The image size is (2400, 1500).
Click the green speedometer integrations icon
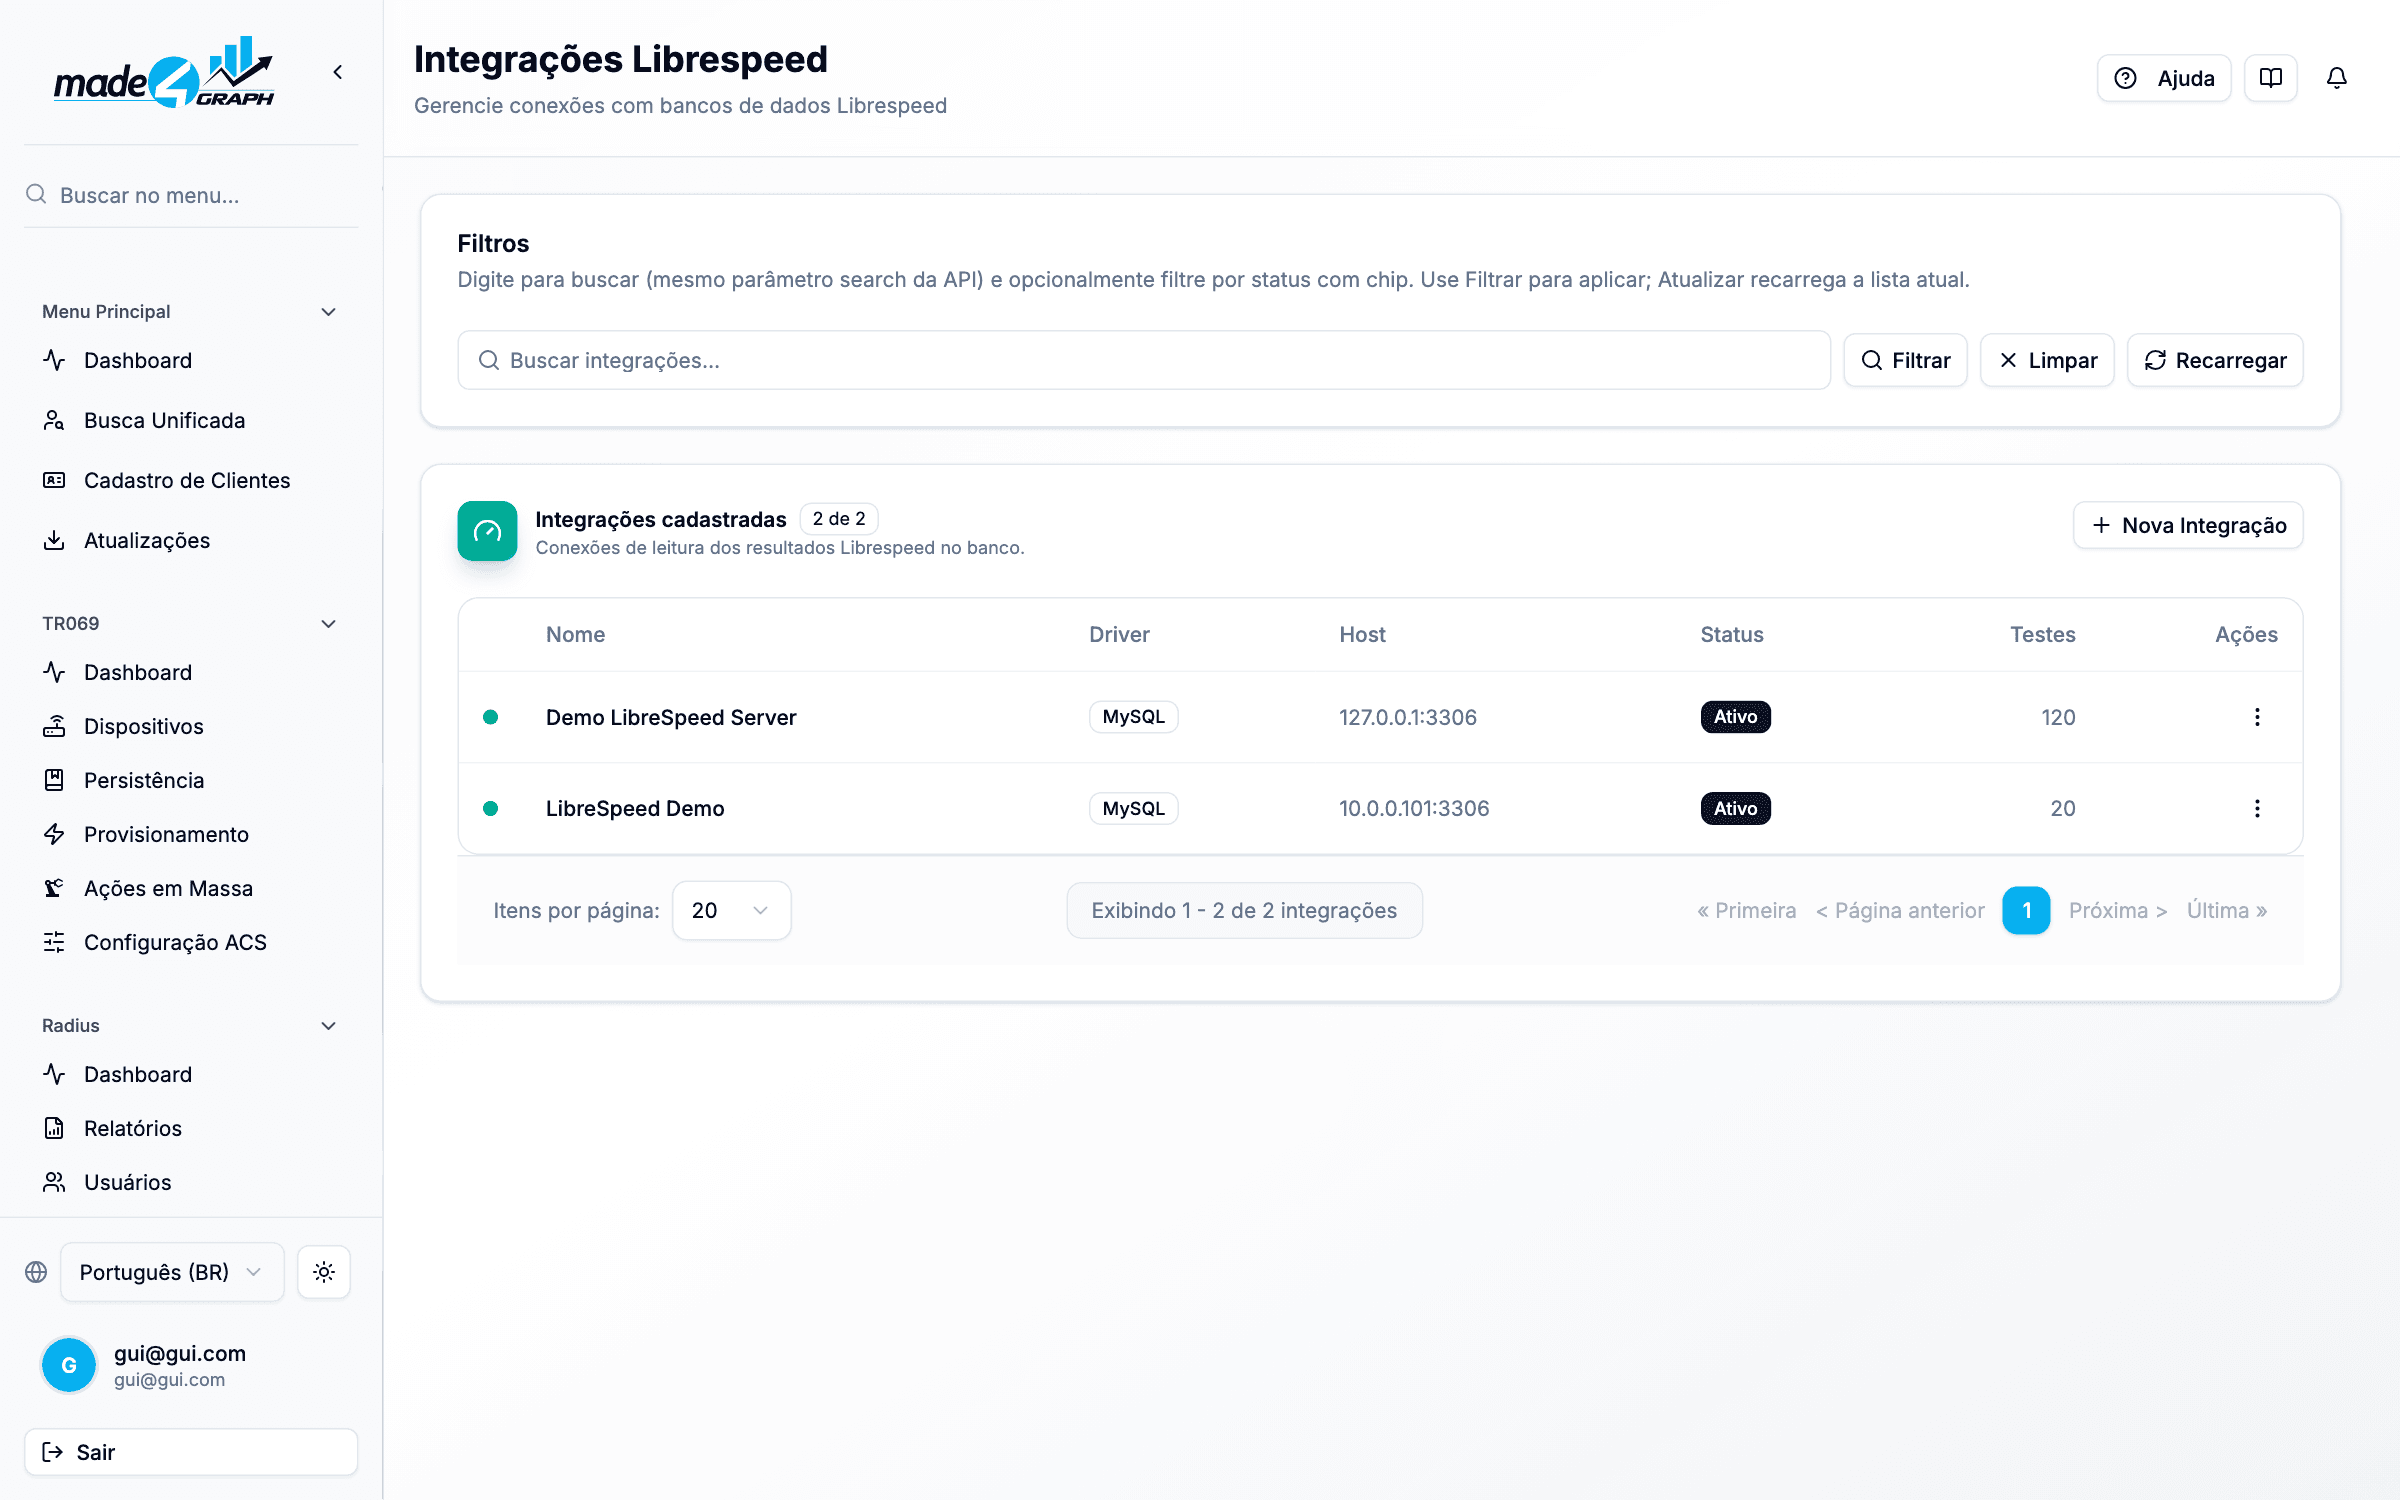coord(487,531)
